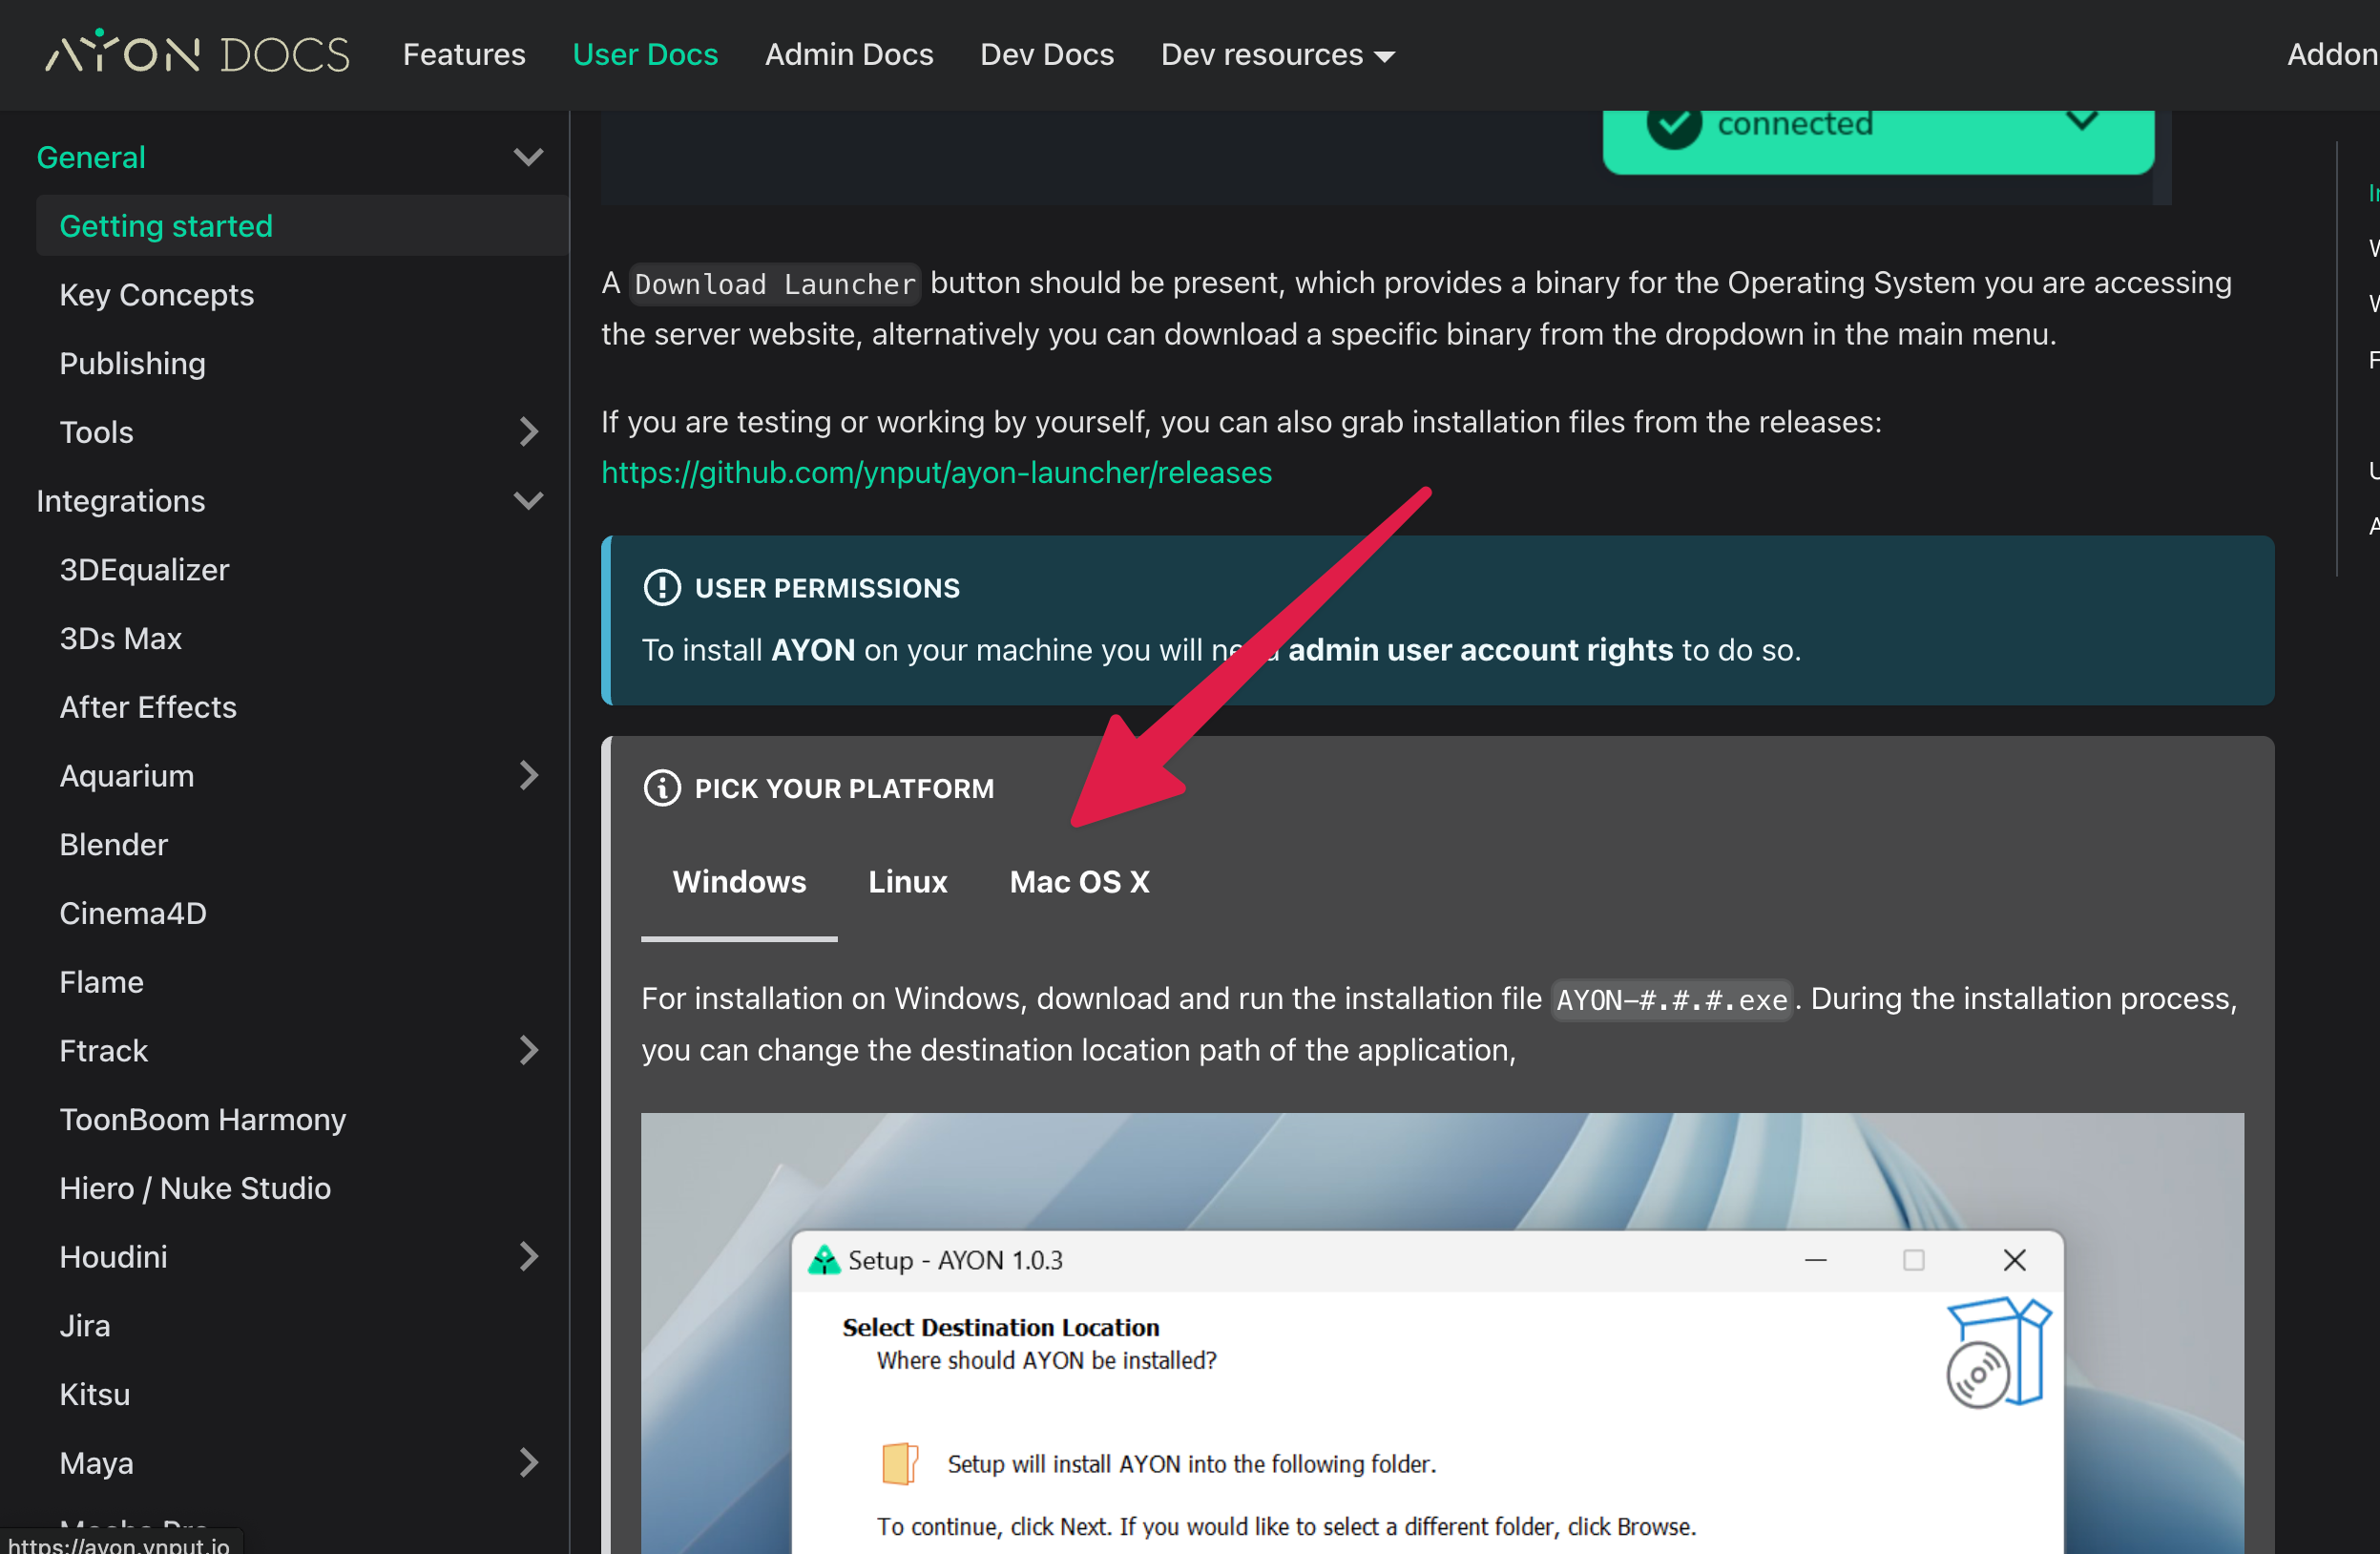The height and width of the screenshot is (1554, 2380).
Task: Open the Maya integration page
Action: click(x=97, y=1463)
